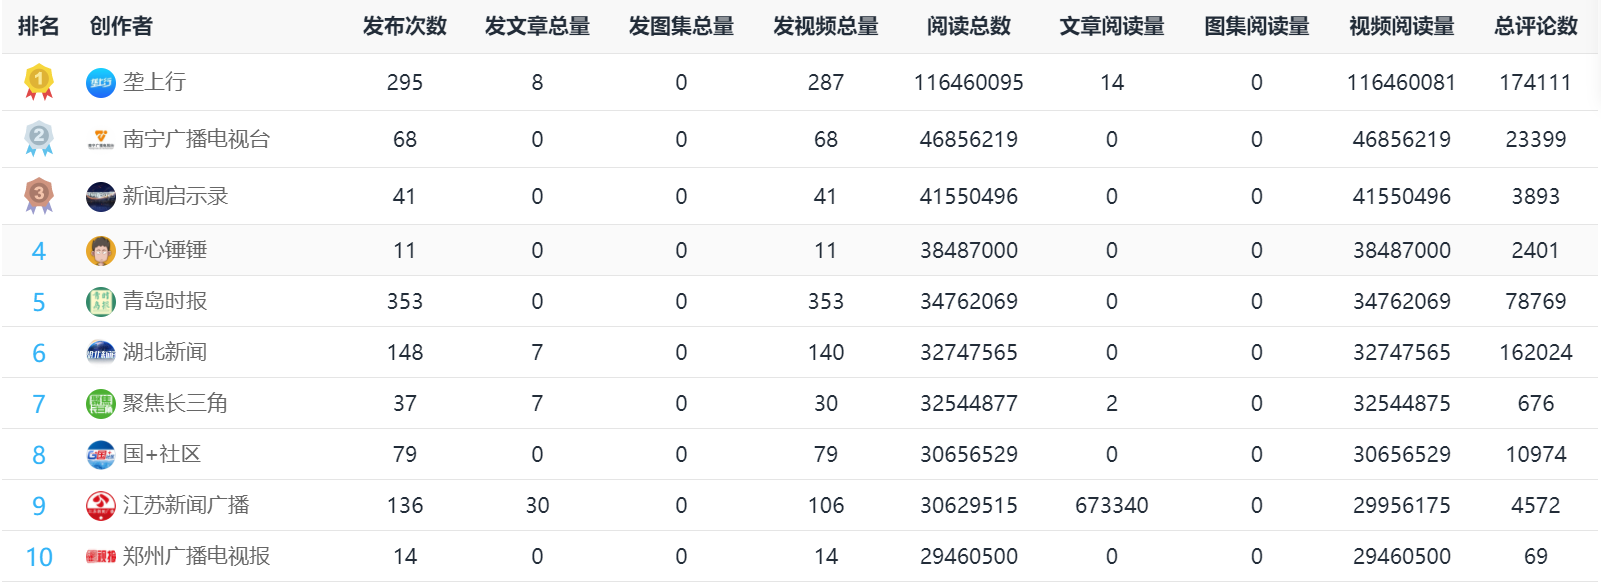Sort by 发图集总量 column header
This screenshot has height=584, width=1601.
click(x=681, y=26)
